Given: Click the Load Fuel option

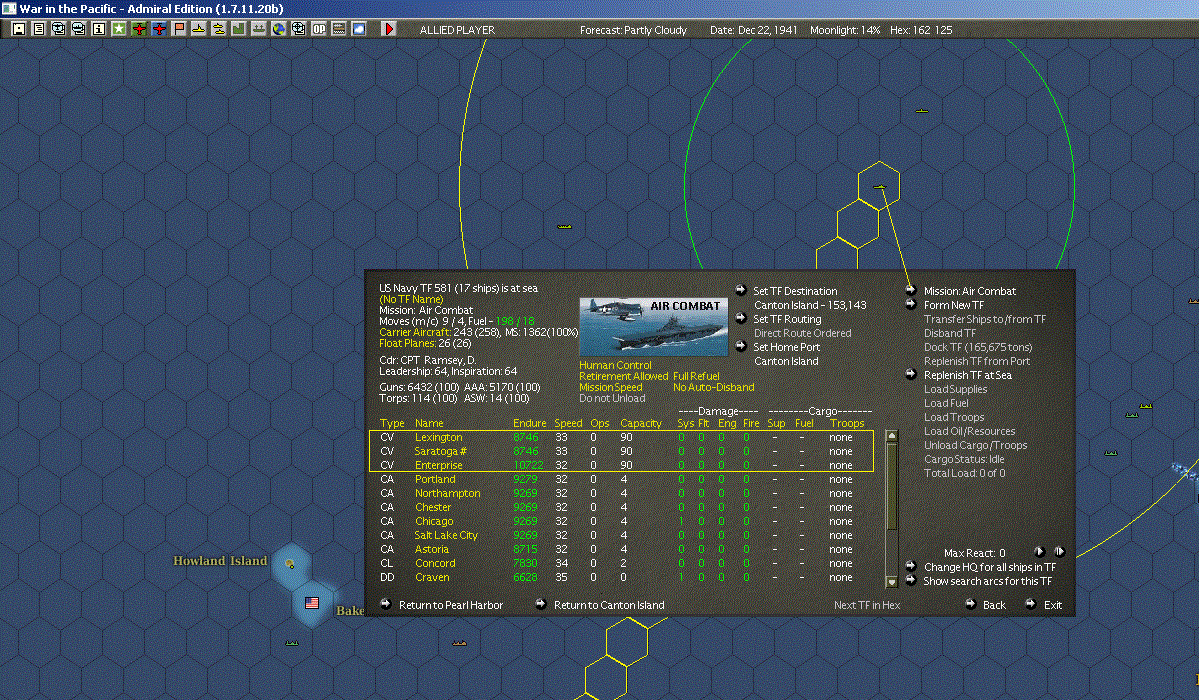Looking at the screenshot, I should pyautogui.click(x=946, y=403).
